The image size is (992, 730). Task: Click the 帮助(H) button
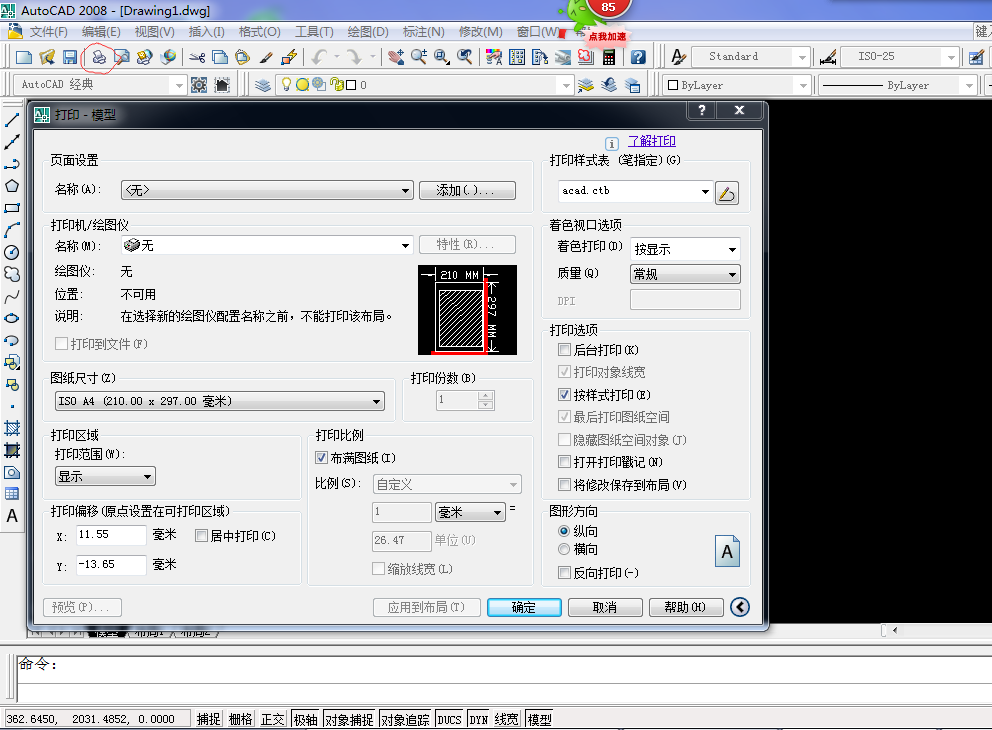686,607
